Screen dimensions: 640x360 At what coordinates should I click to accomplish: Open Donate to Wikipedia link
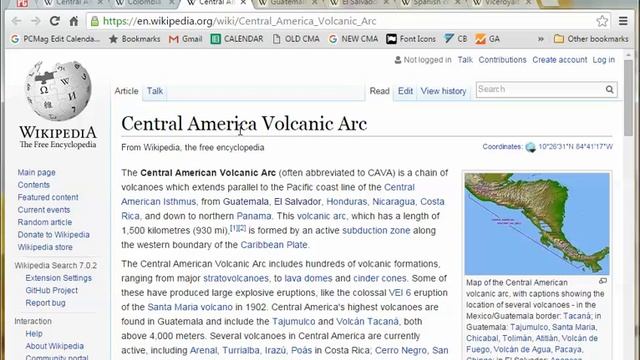53,235
